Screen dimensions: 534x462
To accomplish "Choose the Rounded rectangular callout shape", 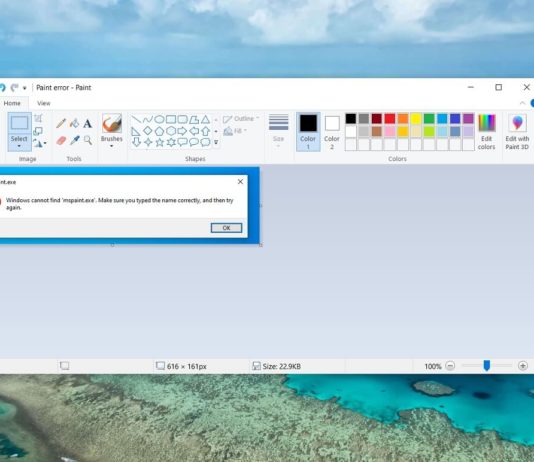I will [182, 142].
